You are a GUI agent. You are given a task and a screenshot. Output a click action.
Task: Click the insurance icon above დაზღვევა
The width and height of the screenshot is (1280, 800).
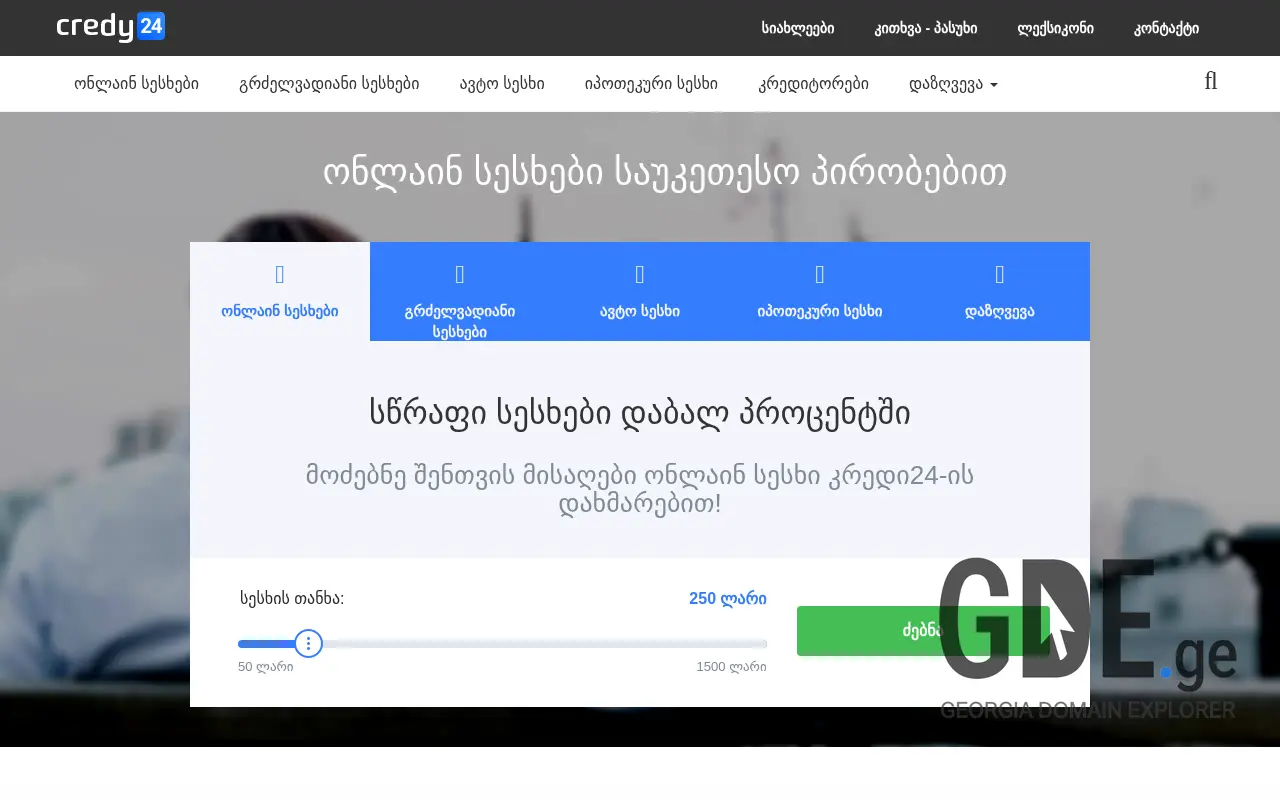point(999,272)
